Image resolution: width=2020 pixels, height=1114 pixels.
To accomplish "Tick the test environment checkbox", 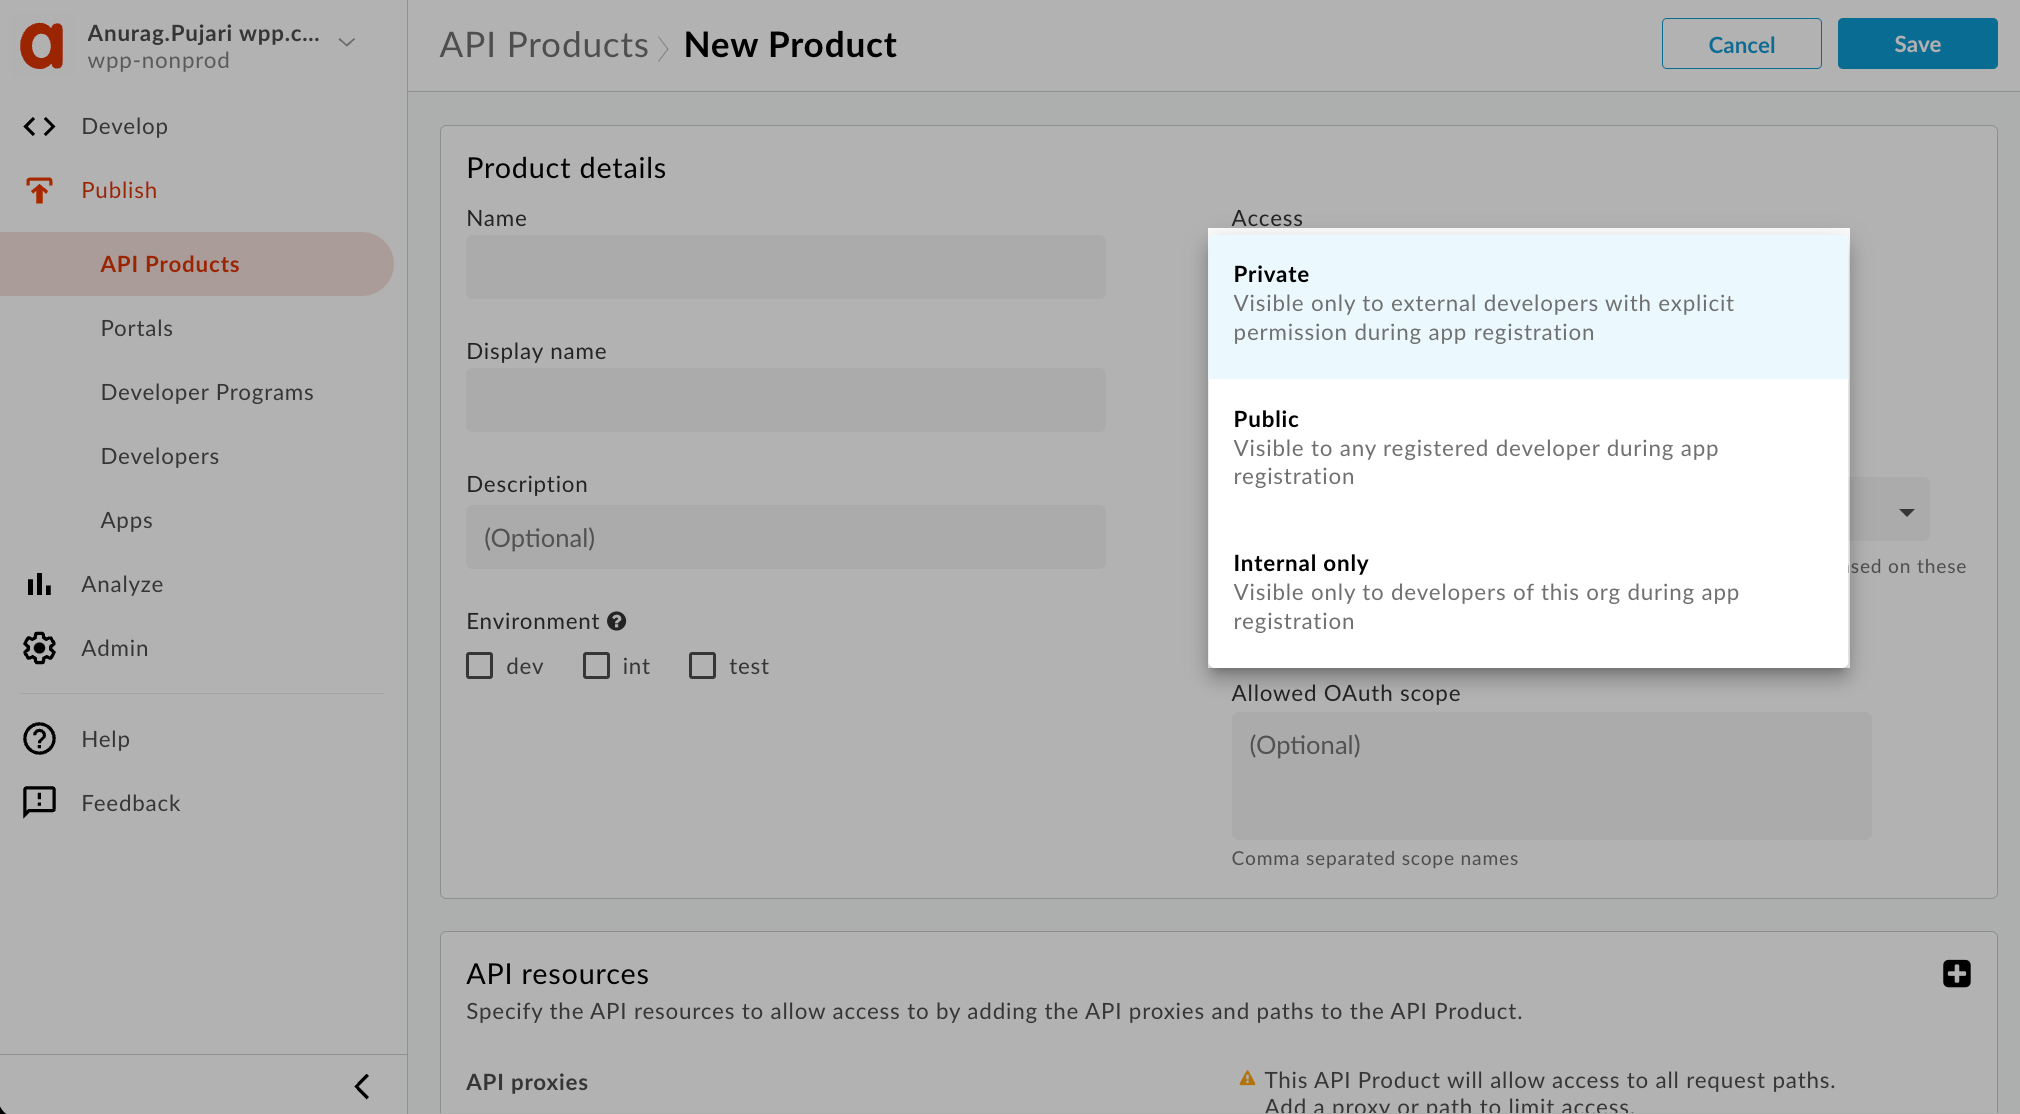I will [x=702, y=666].
